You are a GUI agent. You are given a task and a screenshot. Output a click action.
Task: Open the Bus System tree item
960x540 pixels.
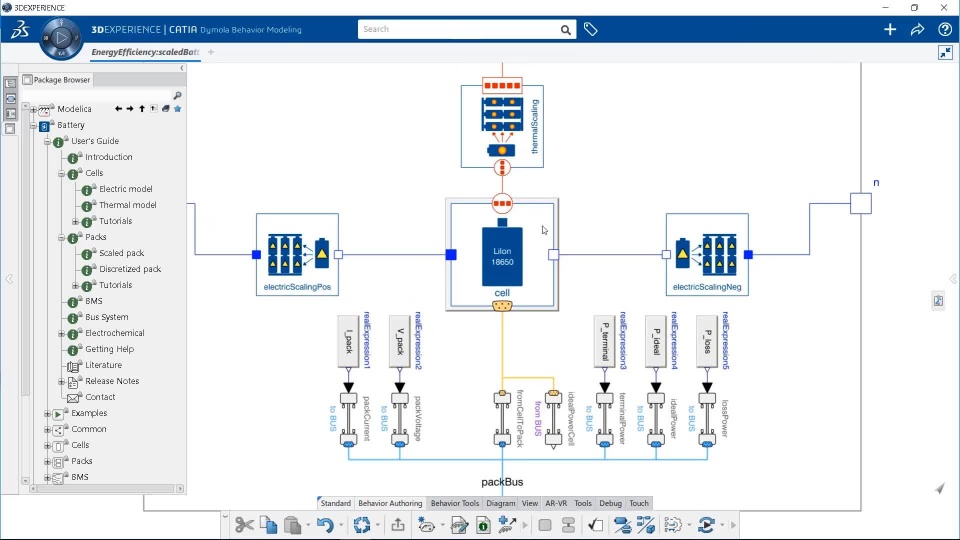107,317
